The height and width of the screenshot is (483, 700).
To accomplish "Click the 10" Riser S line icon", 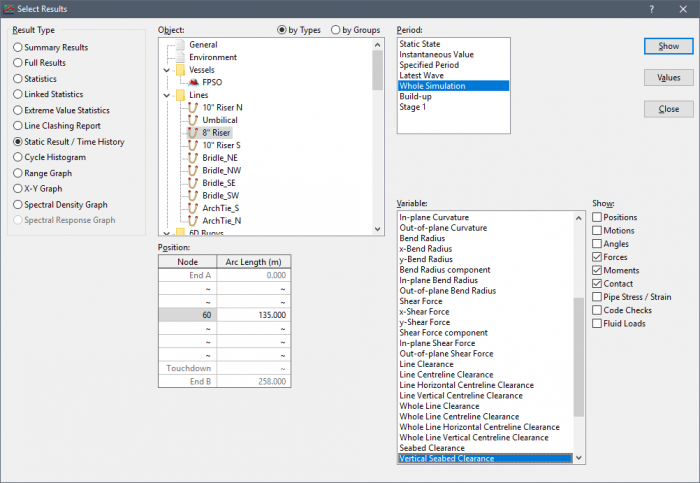I will click(x=193, y=145).
